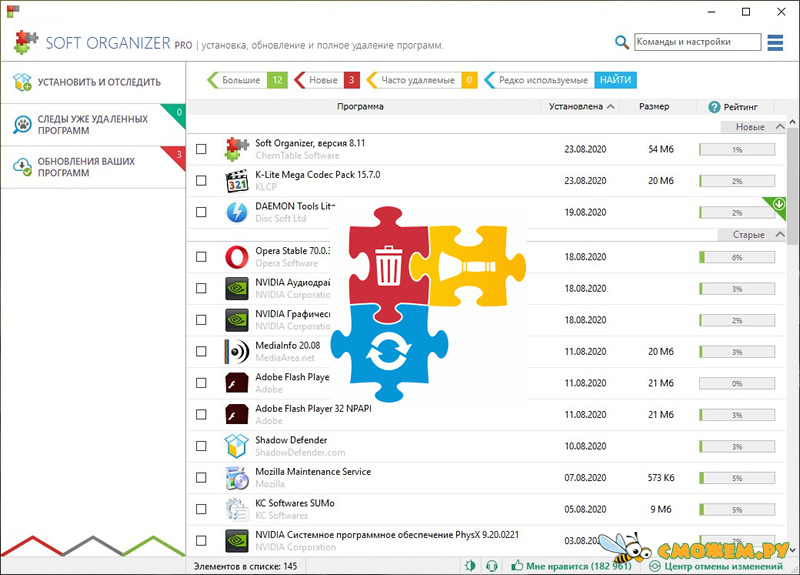This screenshot has width=800, height=575.
Task: Open Установить и отследить section
Action: point(93,82)
